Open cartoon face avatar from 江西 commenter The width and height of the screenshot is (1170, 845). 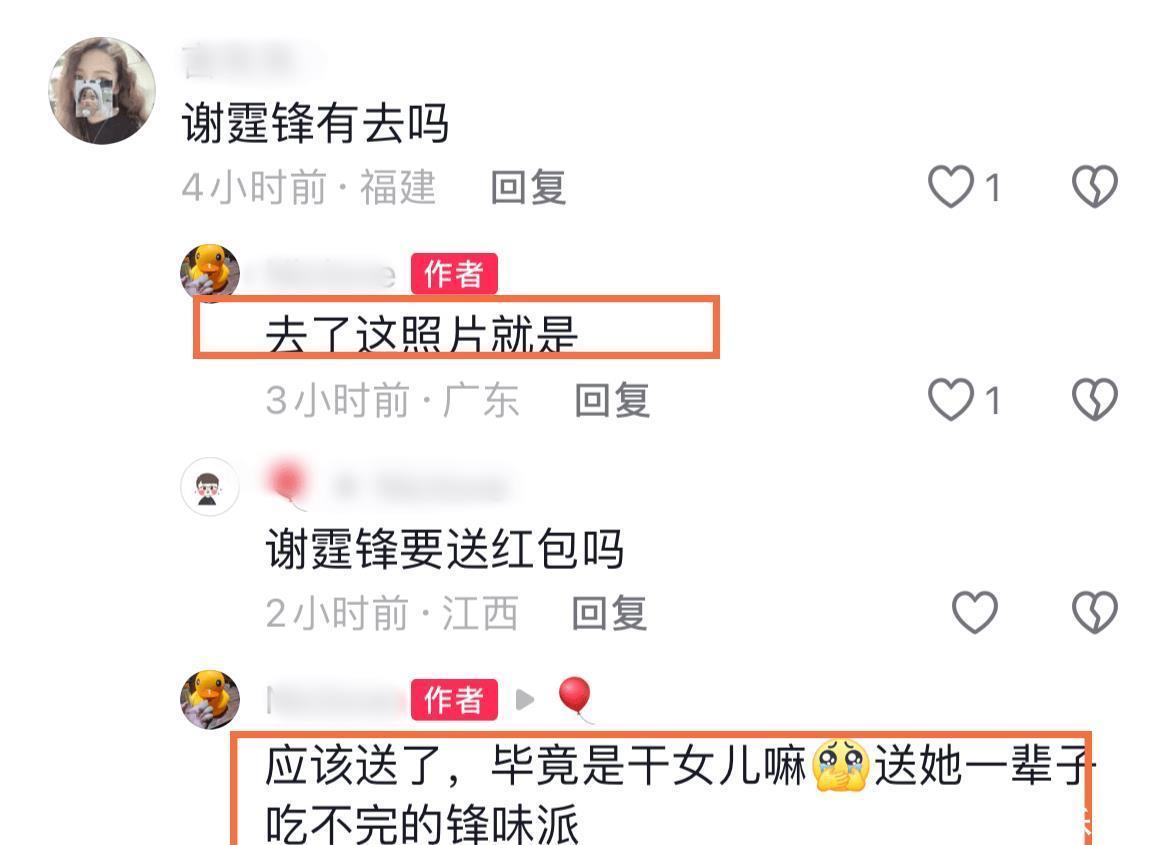click(210, 487)
